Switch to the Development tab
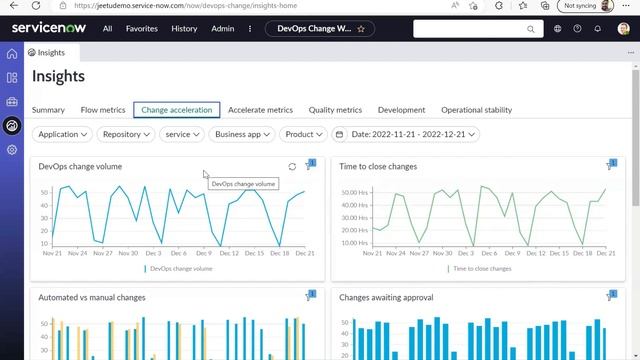640x360 pixels. pyautogui.click(x=401, y=110)
